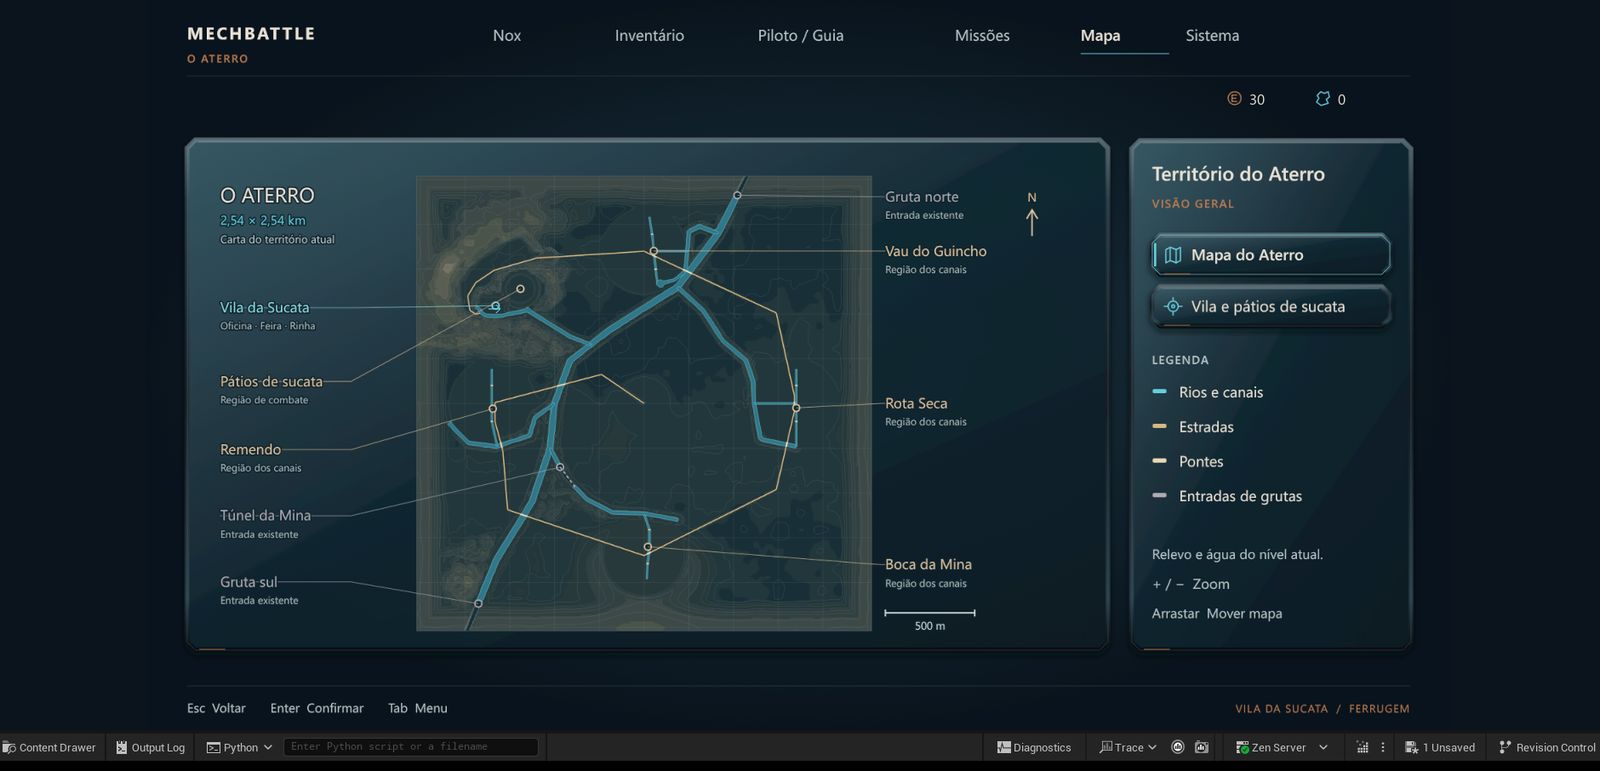Viewport: 1600px width, 771px height.
Task: Open the Diagnostics panel
Action: pos(1034,747)
